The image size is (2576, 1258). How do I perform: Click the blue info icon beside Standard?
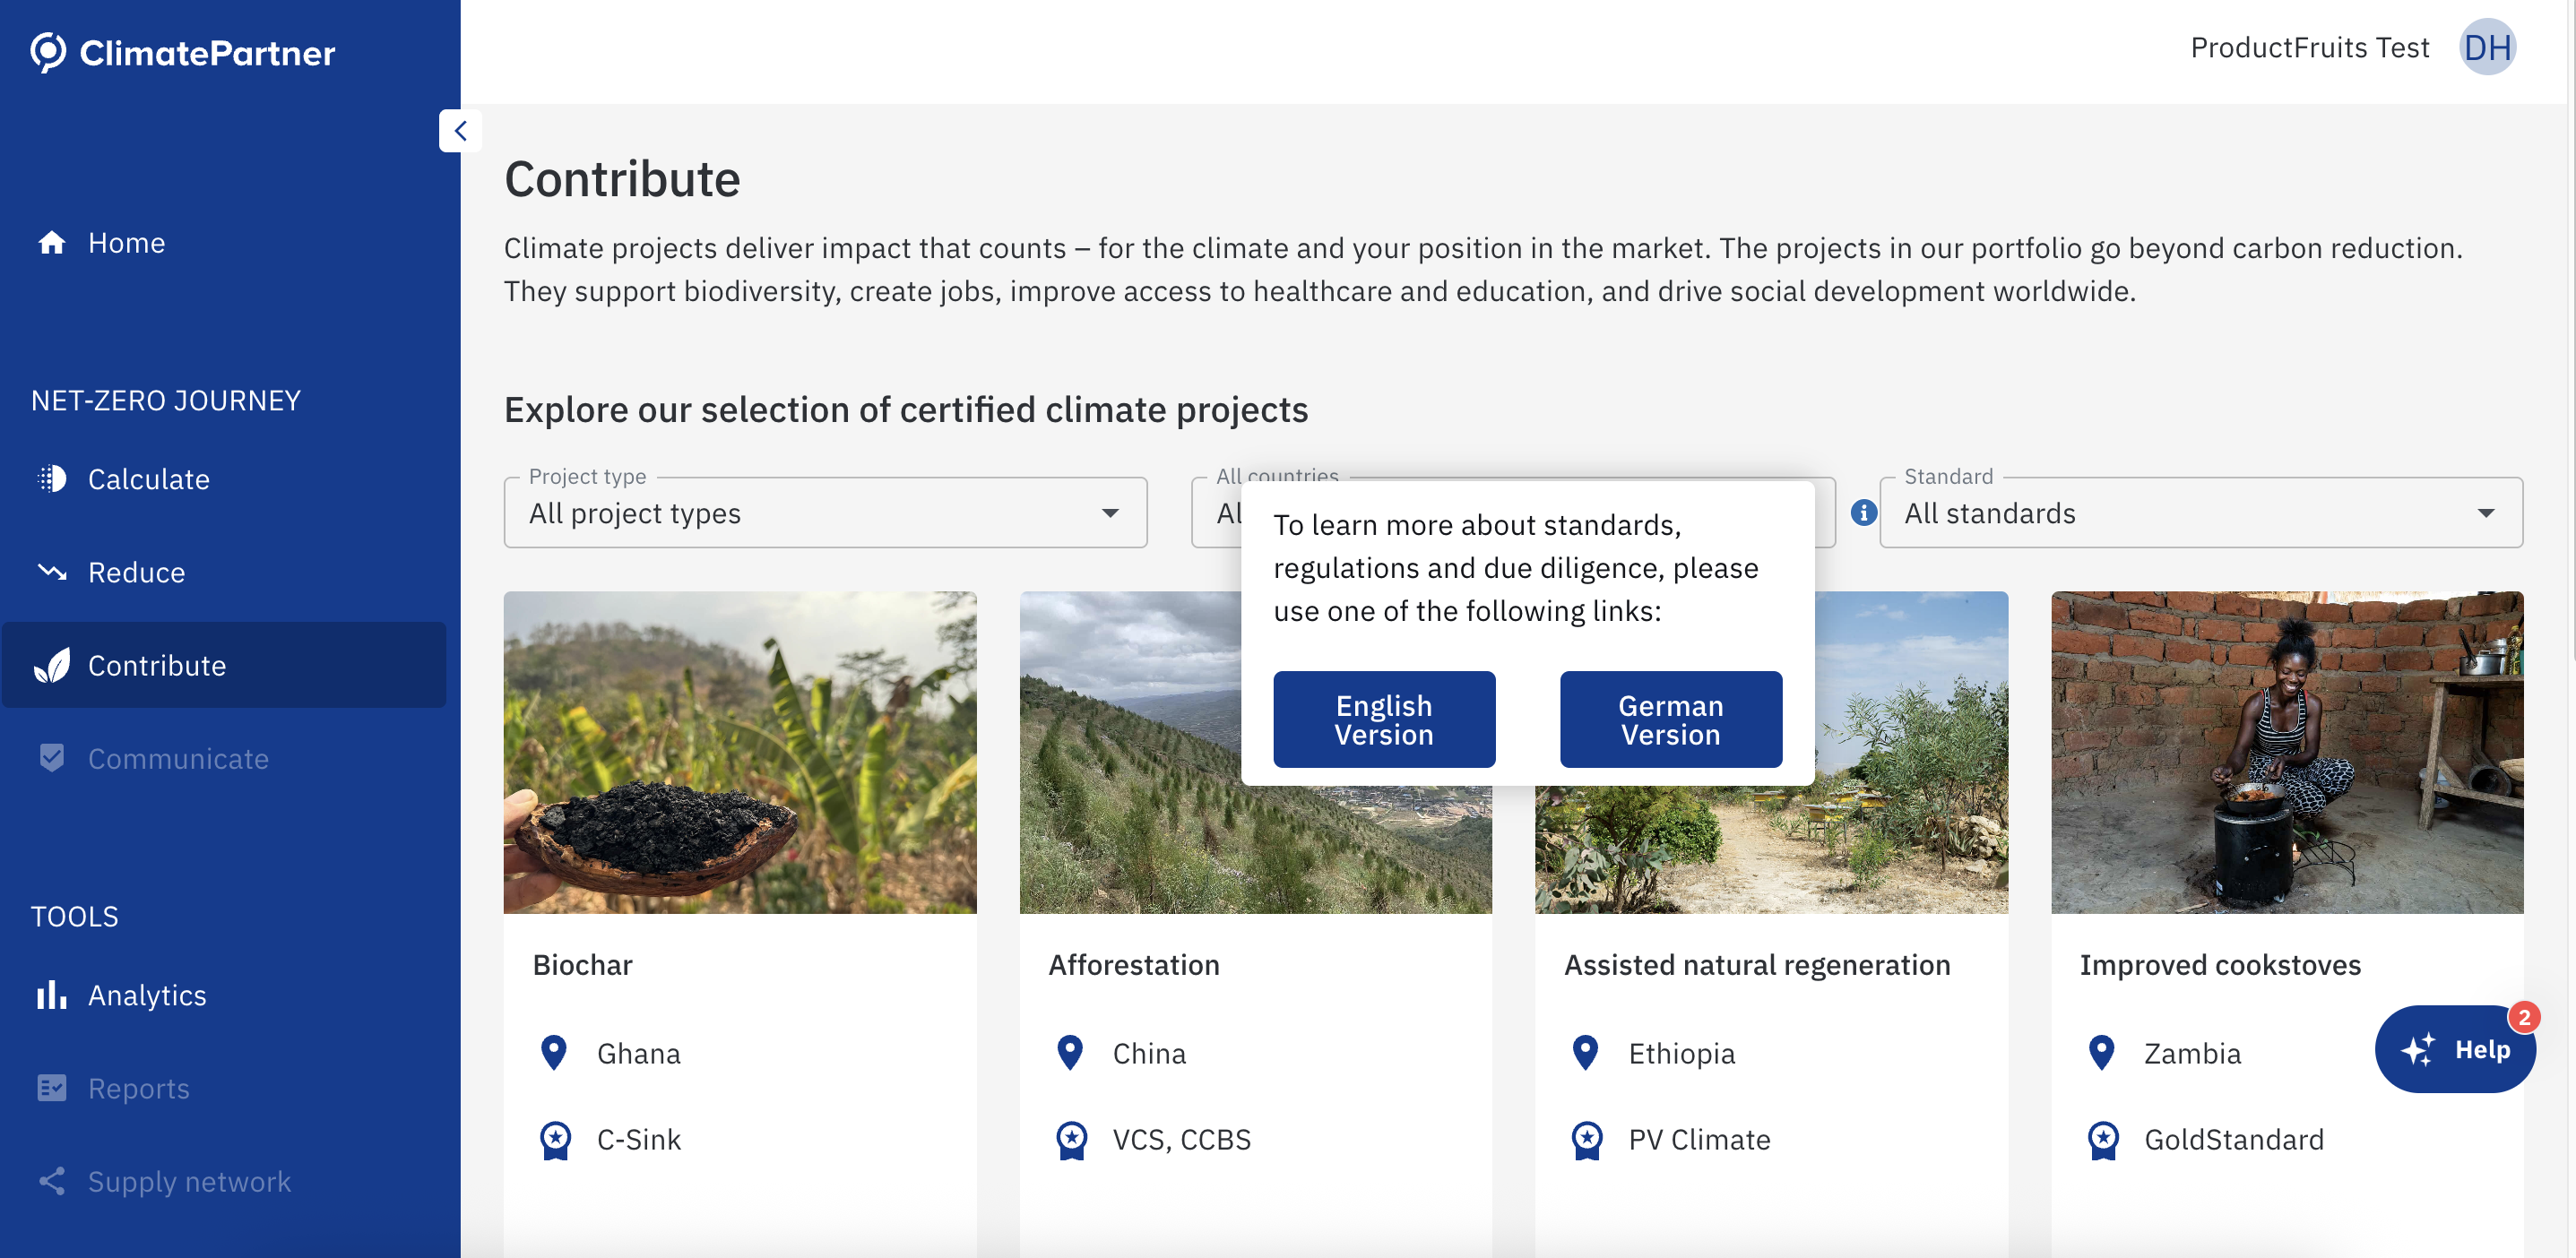click(x=1863, y=513)
